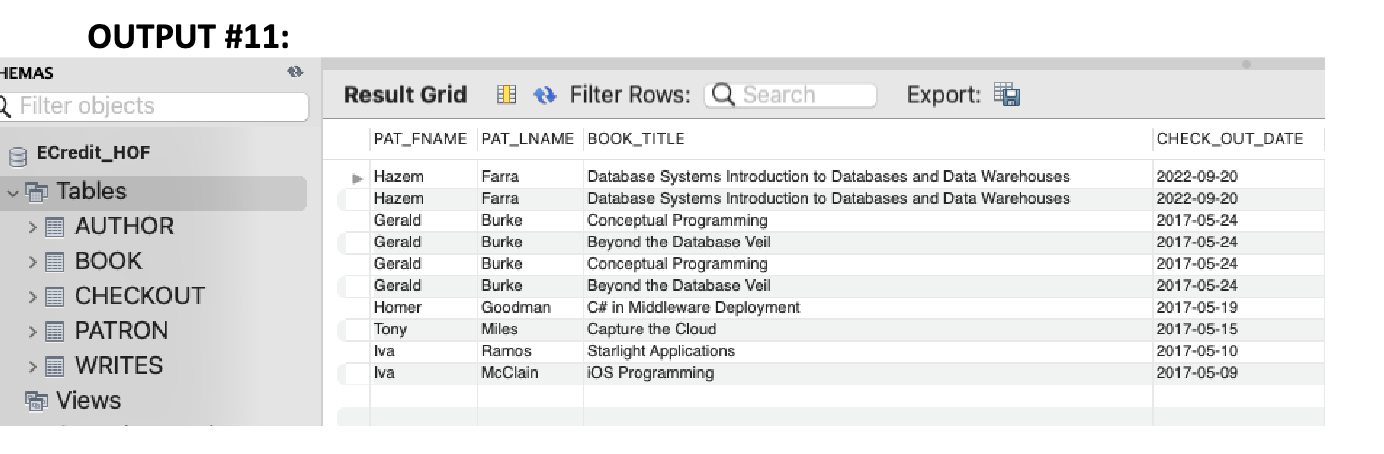Select the Capture the Cloud cell
The width and height of the screenshot is (1384, 454).
[651, 329]
